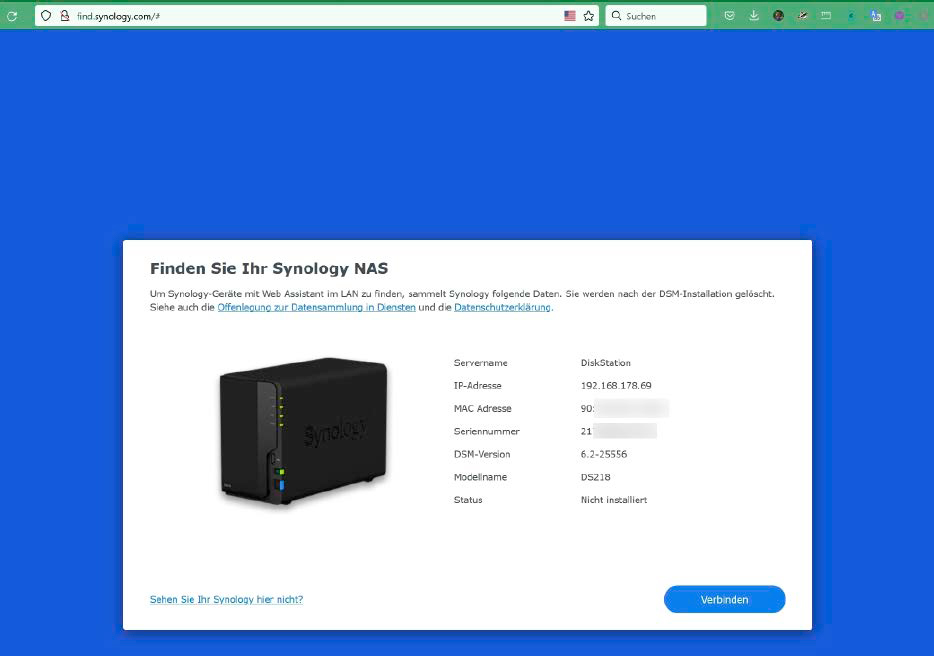
Task: Click the 'Finden Sie Ihr Synology NAS' heading
Action: pos(269,269)
